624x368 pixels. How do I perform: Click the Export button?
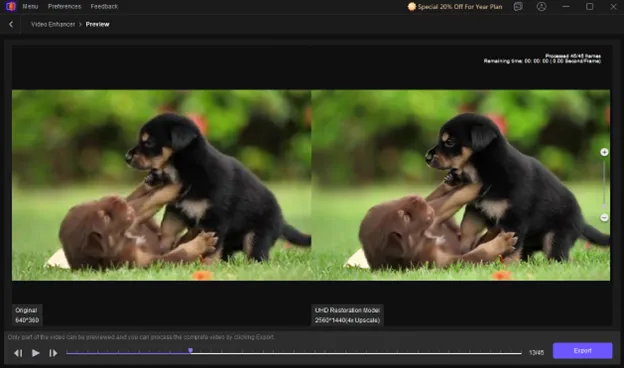(583, 350)
